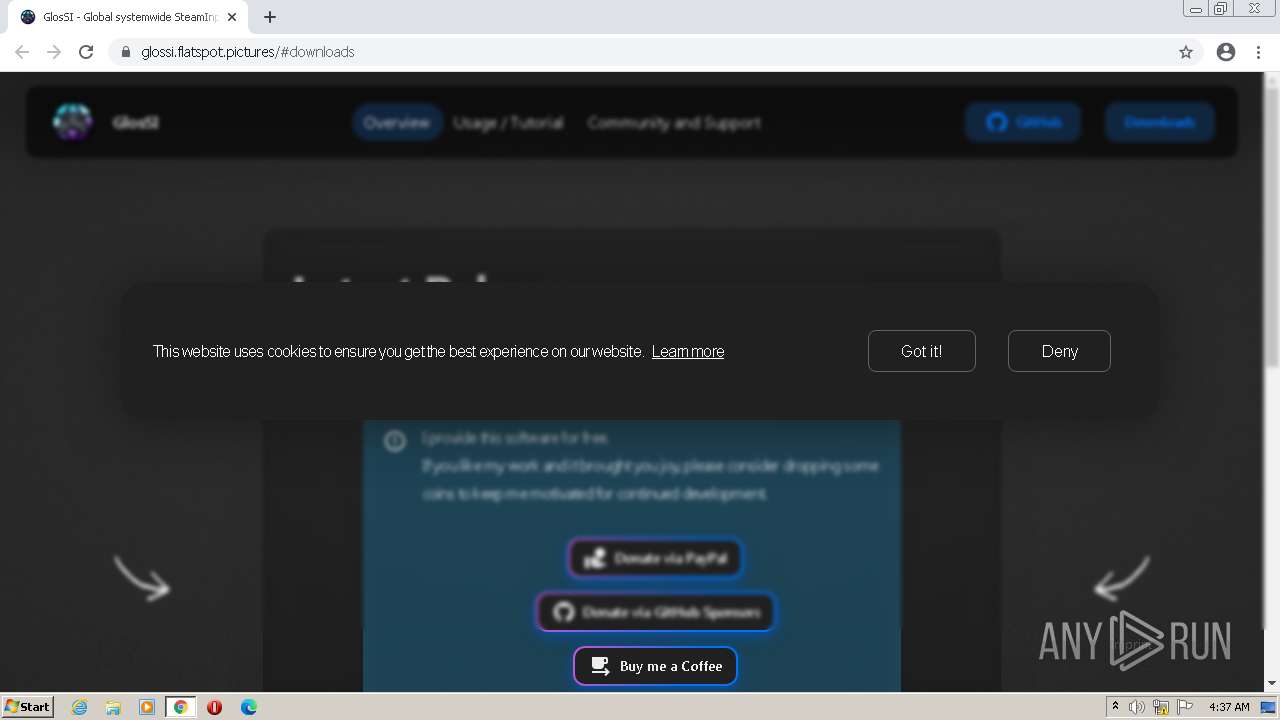Open Action Center flag icon
Image resolution: width=1280 pixels, height=720 pixels.
coord(1185,707)
